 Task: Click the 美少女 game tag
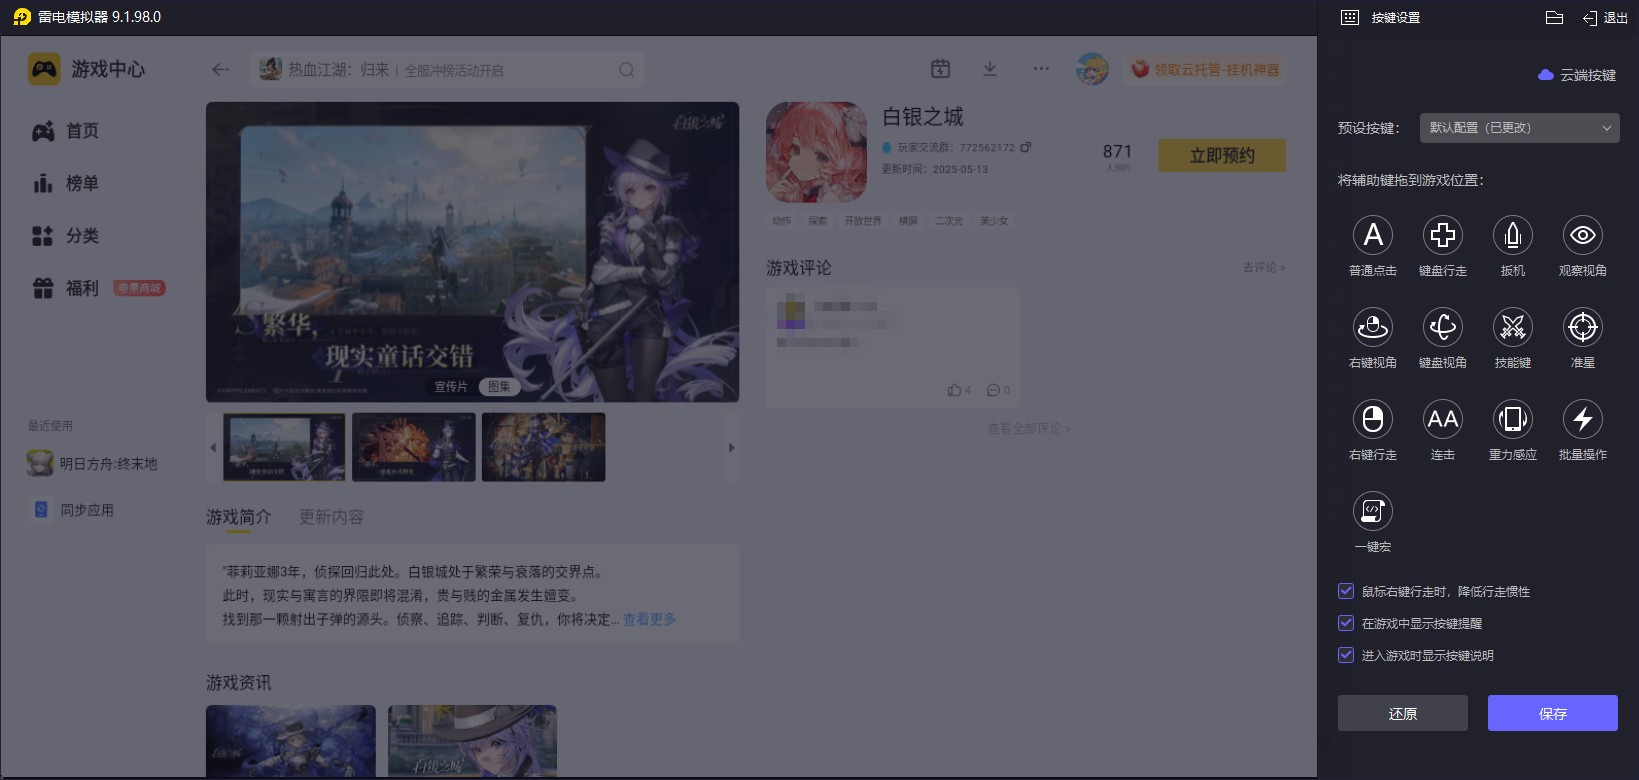(994, 221)
